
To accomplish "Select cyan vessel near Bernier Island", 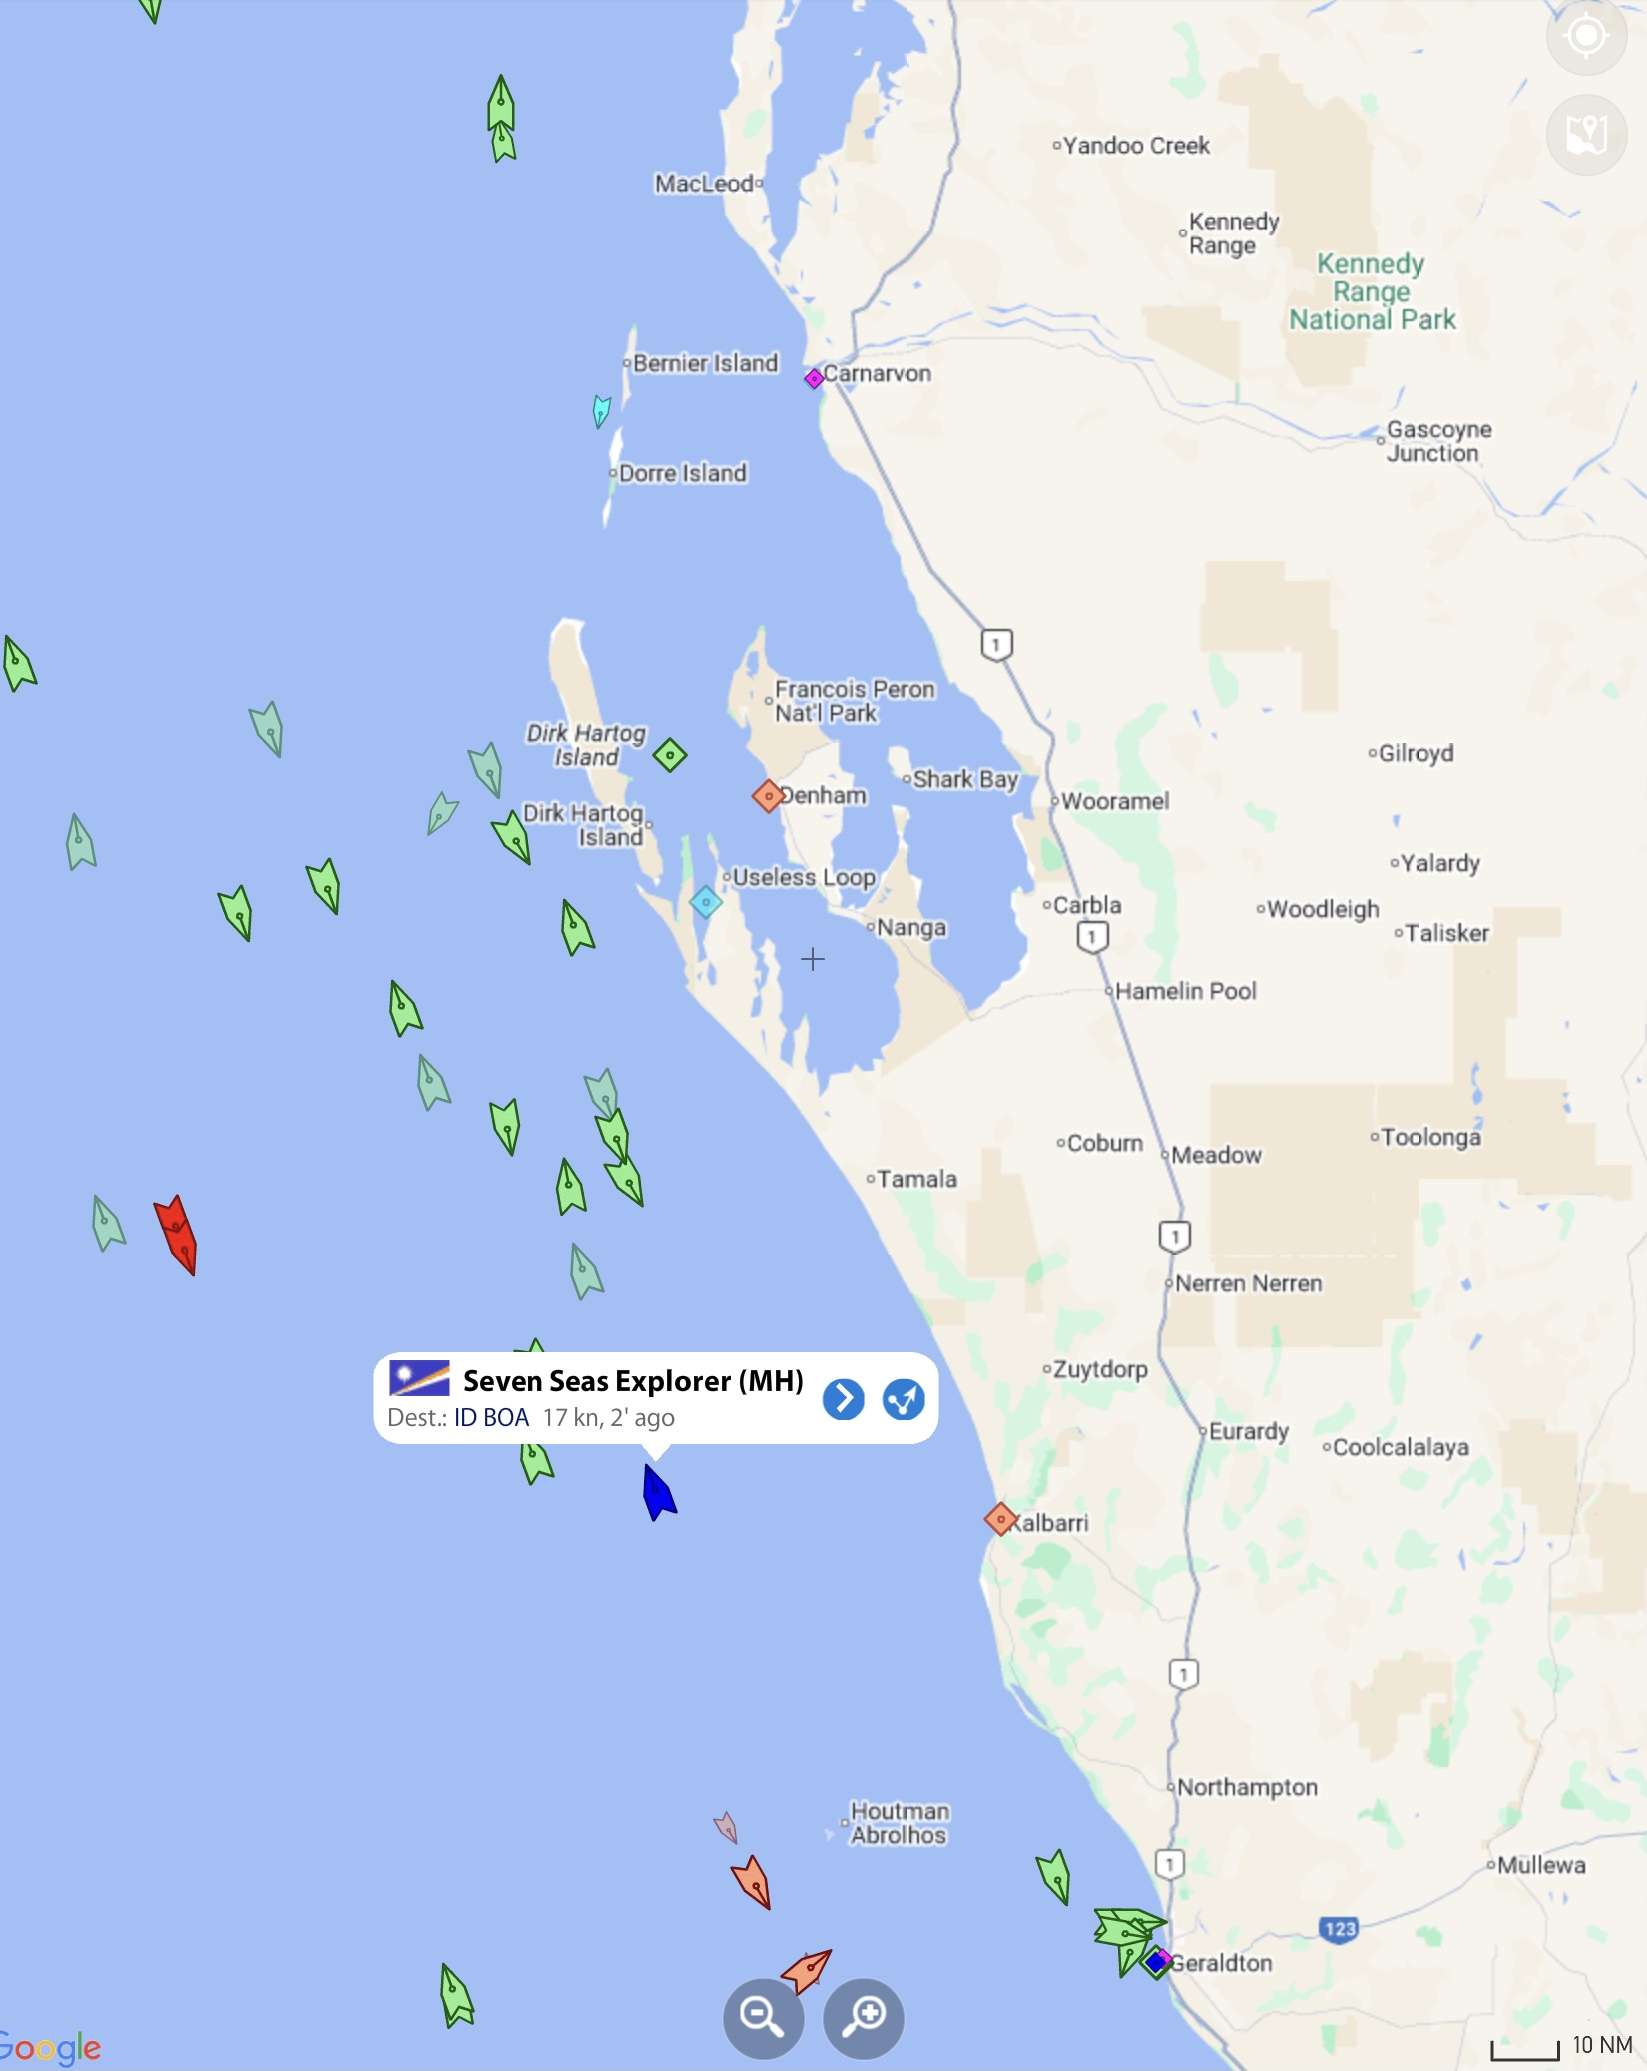I will pos(601,411).
